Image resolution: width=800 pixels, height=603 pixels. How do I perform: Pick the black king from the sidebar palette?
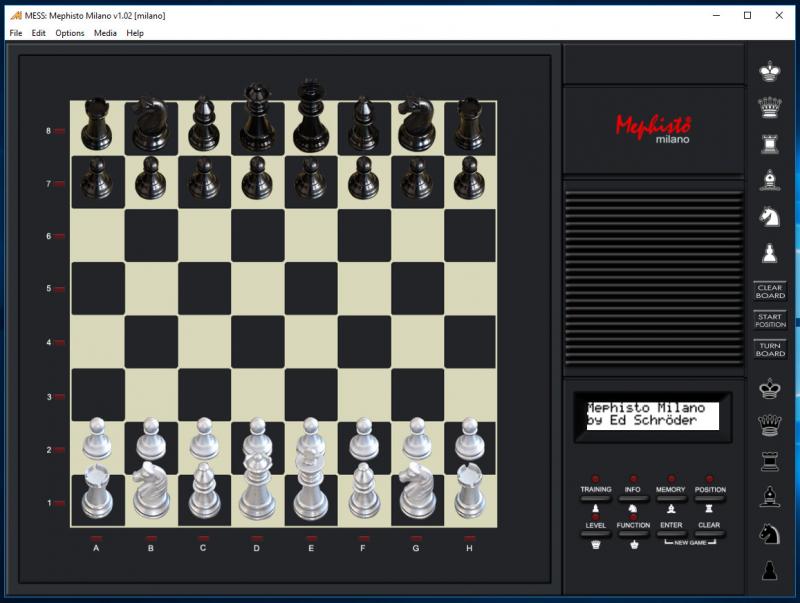(x=769, y=388)
